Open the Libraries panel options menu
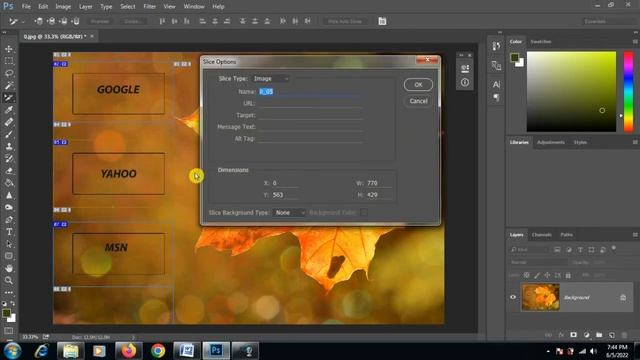This screenshot has width=640, height=360. click(x=635, y=142)
